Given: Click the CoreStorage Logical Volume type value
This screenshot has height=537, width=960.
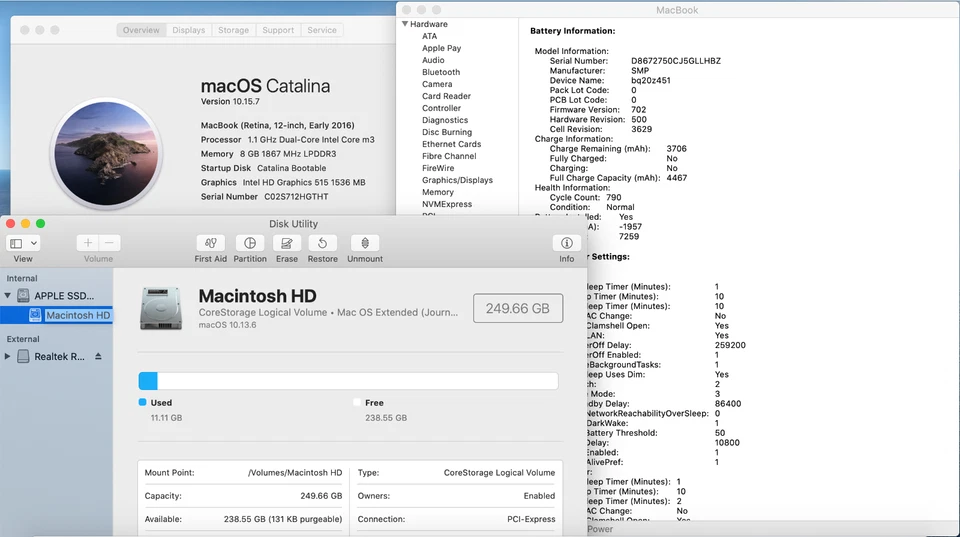Looking at the screenshot, I should click(500, 473).
